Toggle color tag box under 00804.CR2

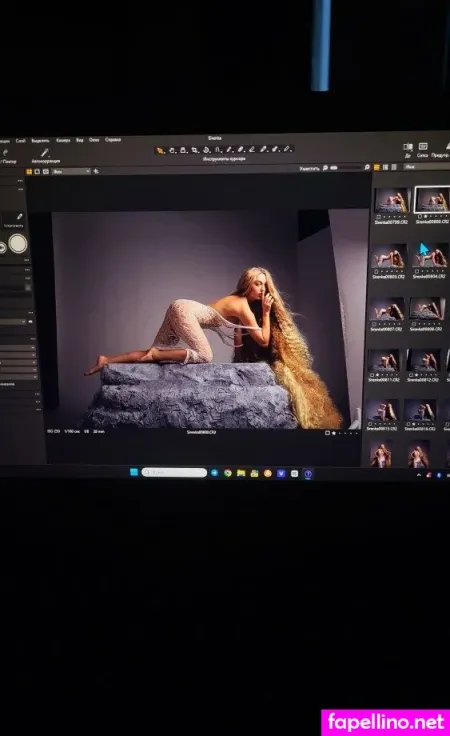click(x=416, y=271)
